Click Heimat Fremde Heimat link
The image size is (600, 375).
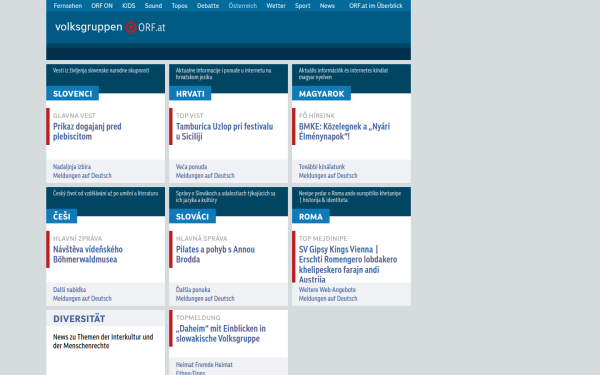[x=204, y=365]
